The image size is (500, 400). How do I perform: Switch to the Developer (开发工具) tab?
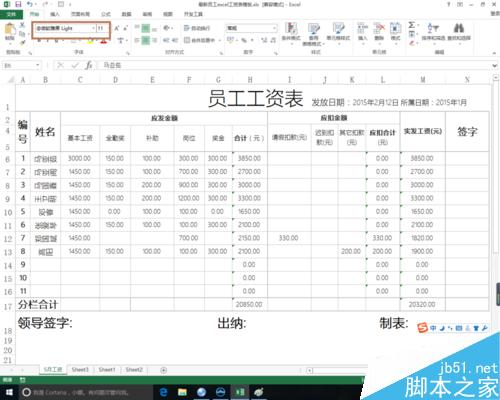(x=193, y=14)
